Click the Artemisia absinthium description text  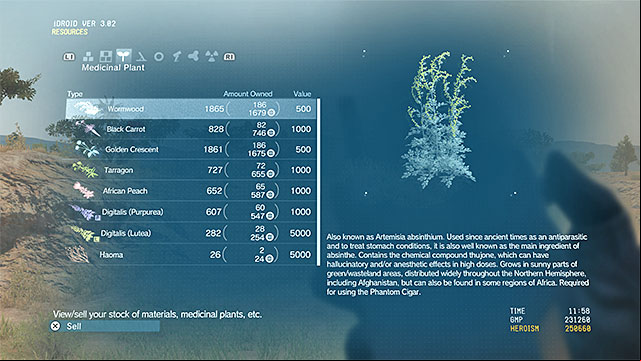(x=458, y=265)
